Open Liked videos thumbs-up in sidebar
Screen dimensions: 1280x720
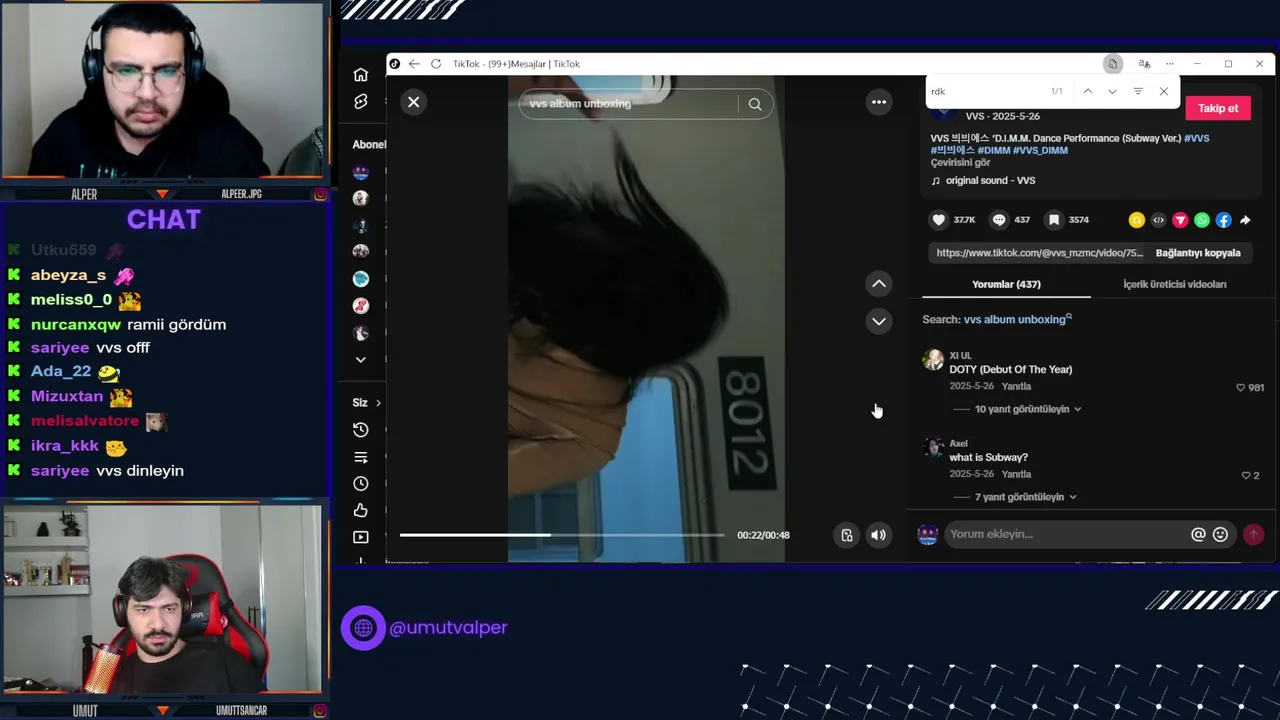pyautogui.click(x=361, y=511)
